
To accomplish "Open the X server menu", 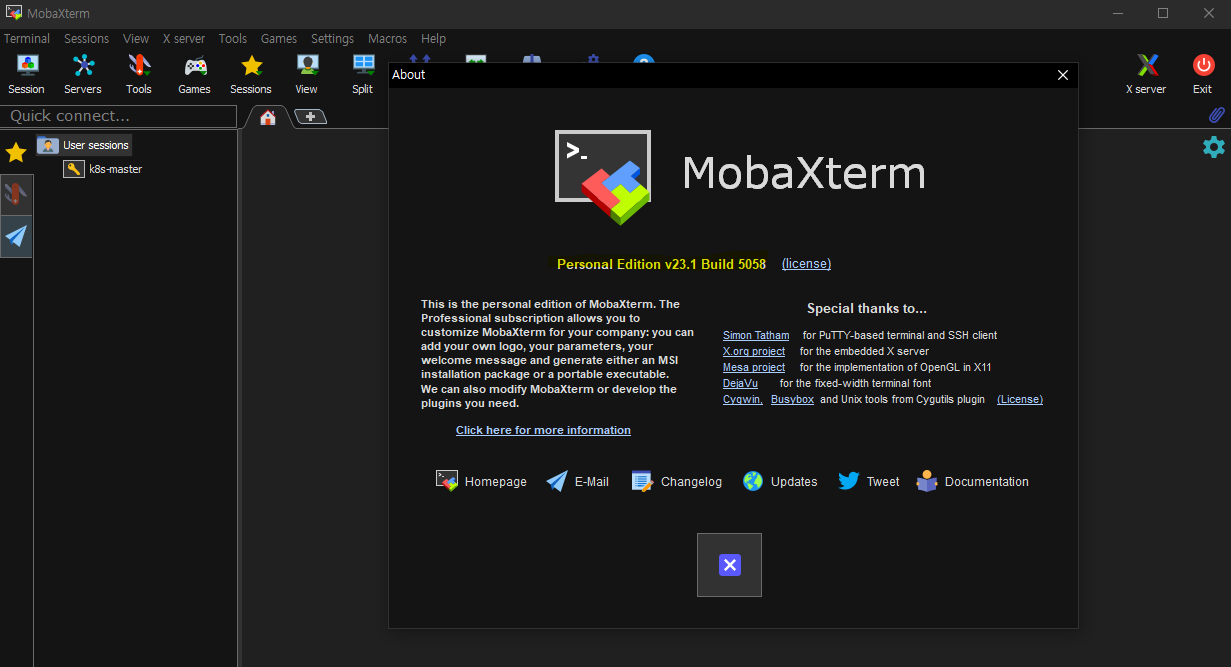I will (184, 39).
